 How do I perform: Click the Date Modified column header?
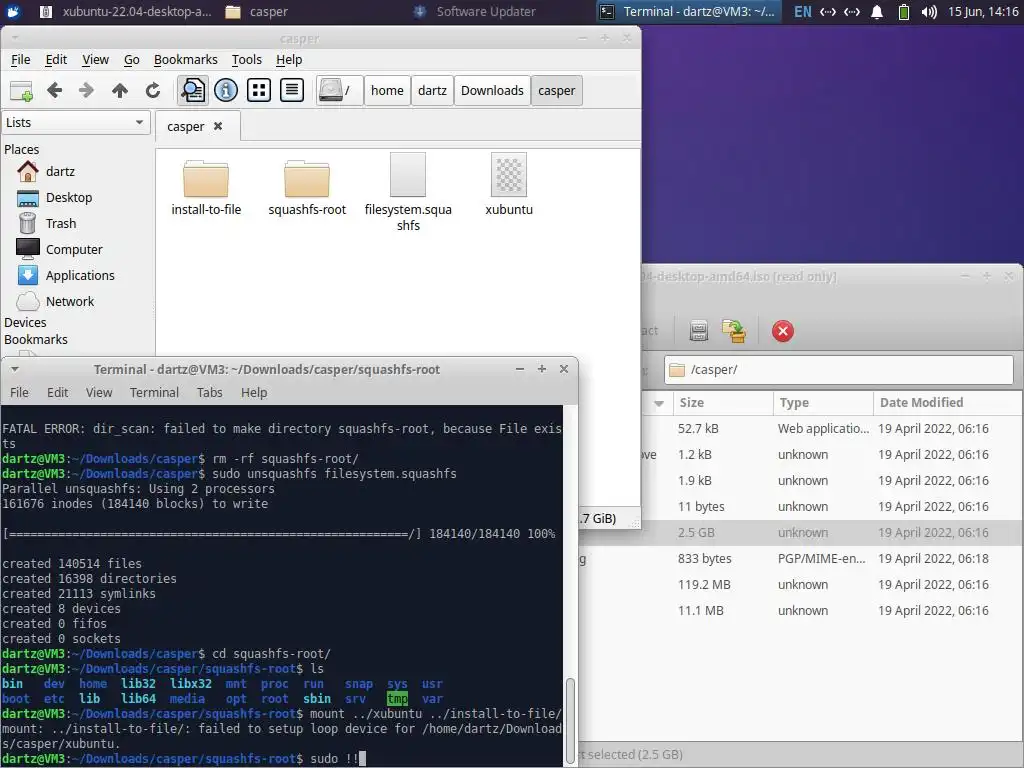947,403
